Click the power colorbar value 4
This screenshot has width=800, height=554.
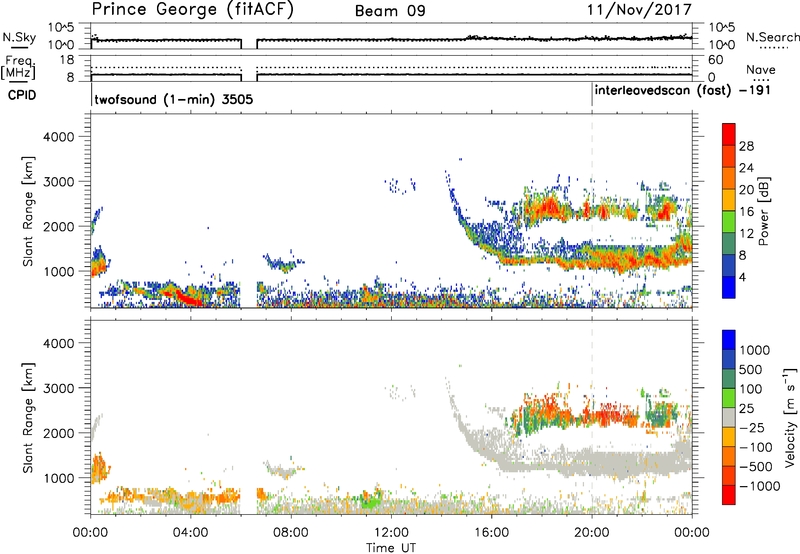click(x=742, y=277)
